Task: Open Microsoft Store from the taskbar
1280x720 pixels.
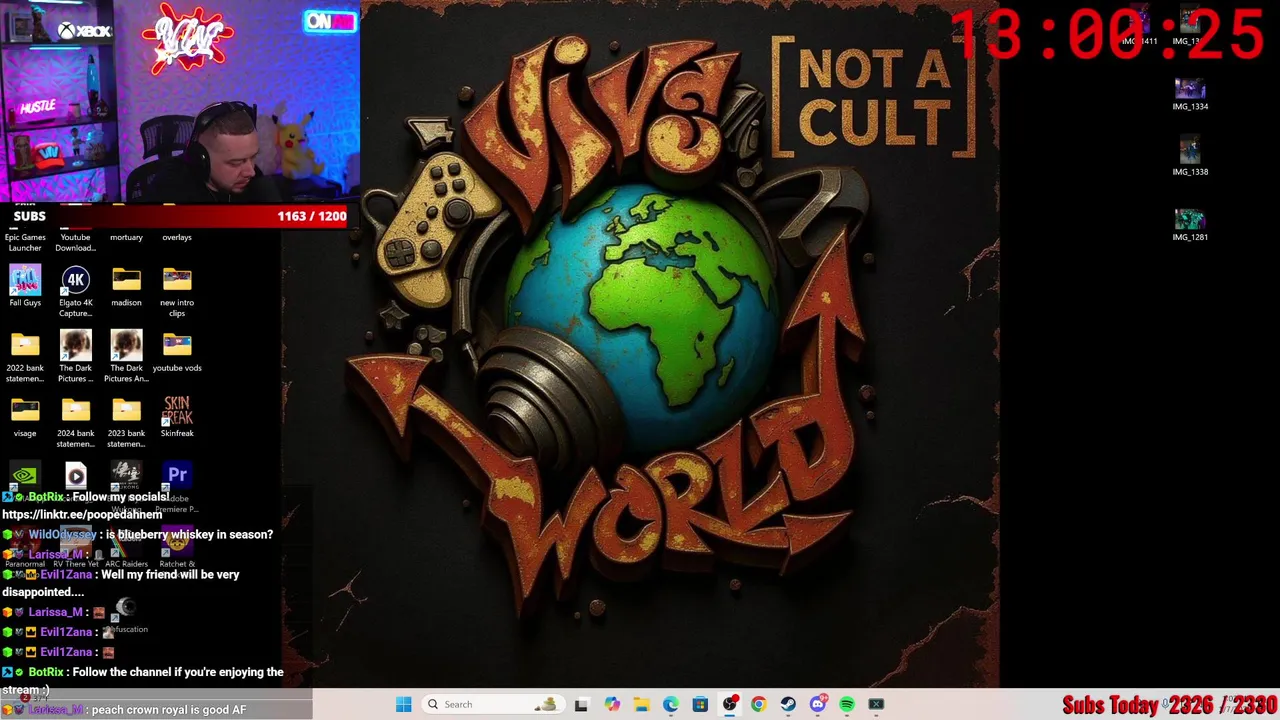Action: point(700,704)
